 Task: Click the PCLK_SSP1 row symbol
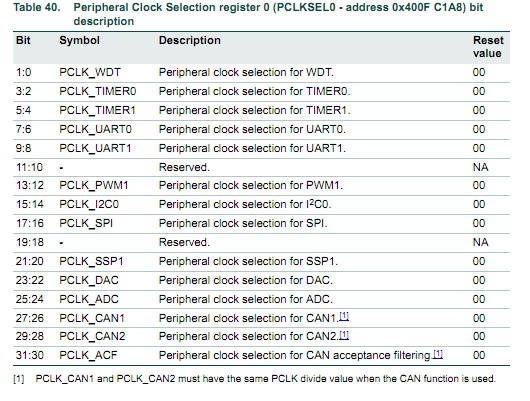(x=91, y=261)
